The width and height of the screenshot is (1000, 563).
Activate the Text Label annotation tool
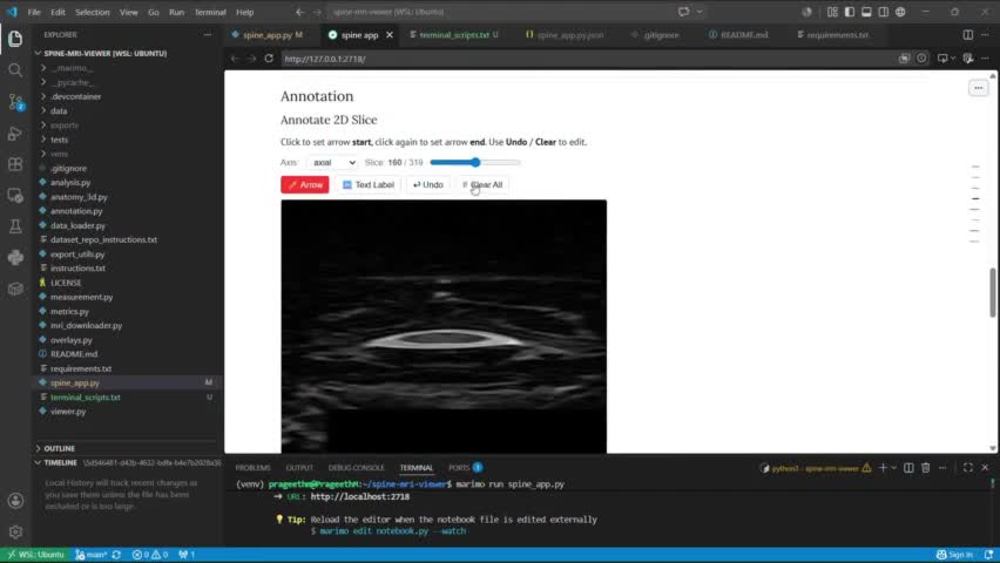(x=368, y=185)
